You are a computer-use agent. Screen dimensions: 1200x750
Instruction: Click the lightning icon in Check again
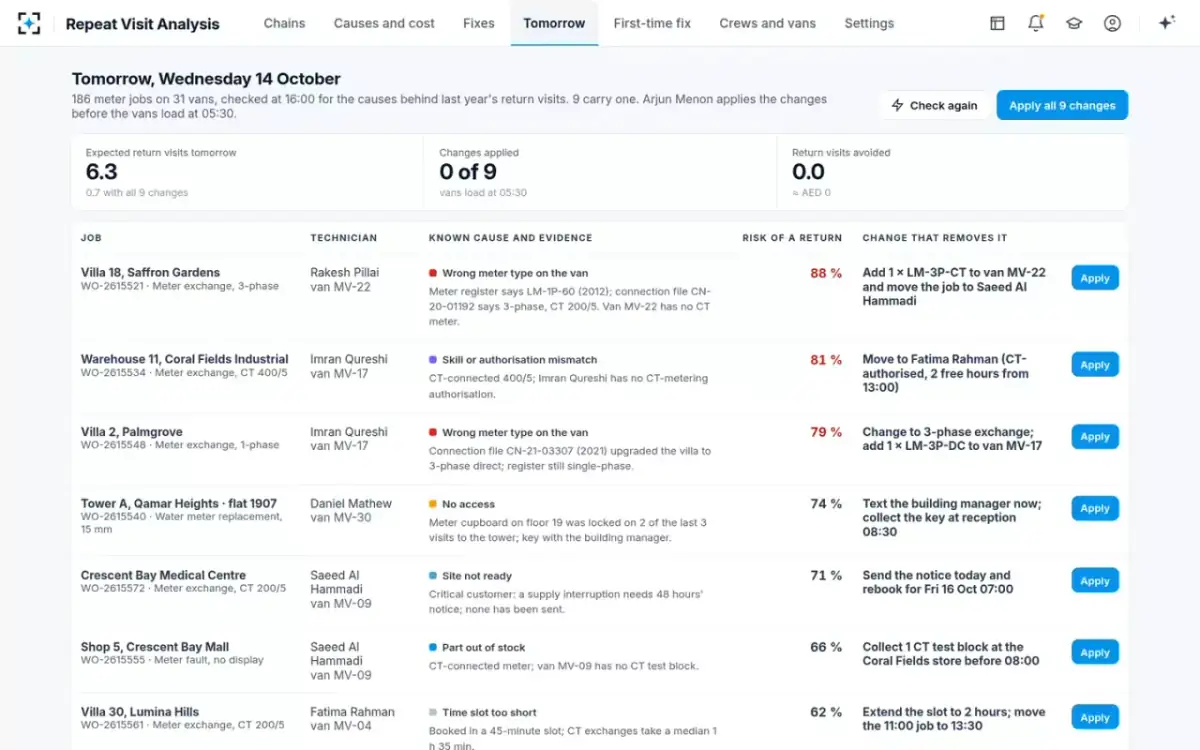pyautogui.click(x=897, y=105)
